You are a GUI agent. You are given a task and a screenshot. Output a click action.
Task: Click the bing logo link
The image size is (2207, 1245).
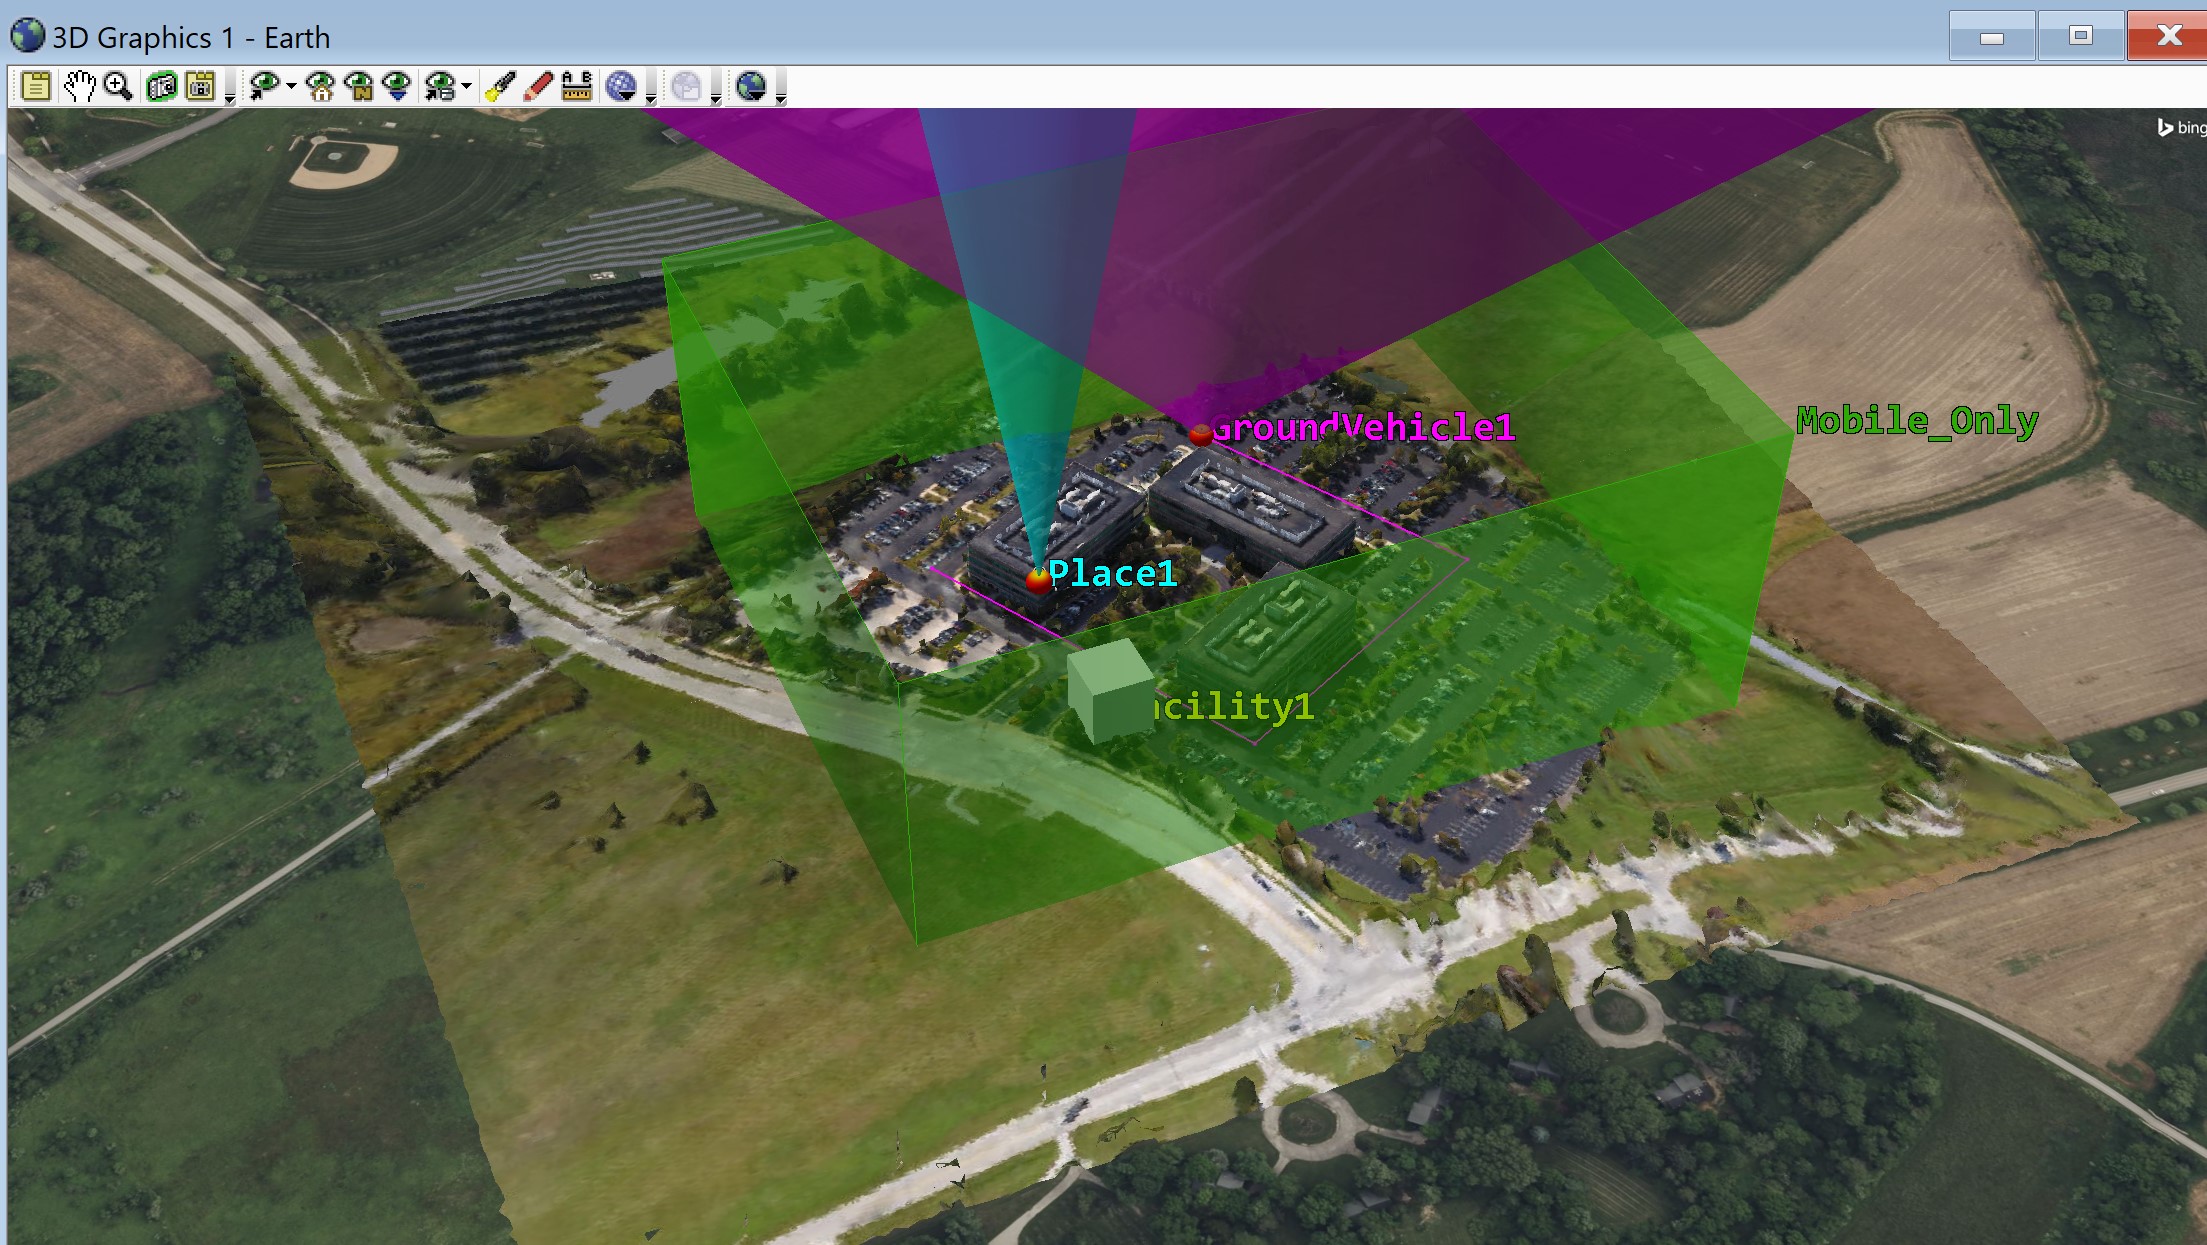coord(2181,128)
